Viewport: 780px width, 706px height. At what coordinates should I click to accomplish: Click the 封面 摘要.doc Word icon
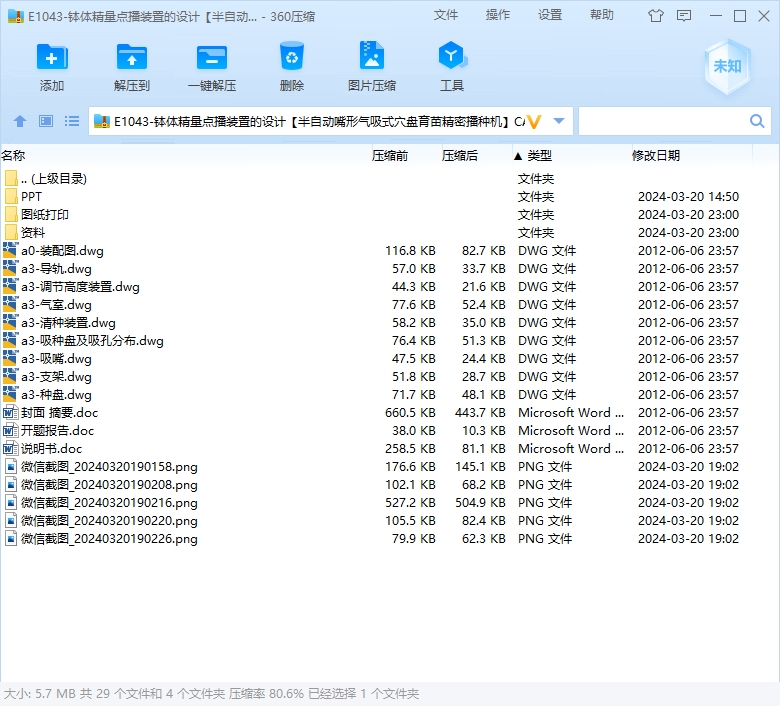(x=10, y=412)
